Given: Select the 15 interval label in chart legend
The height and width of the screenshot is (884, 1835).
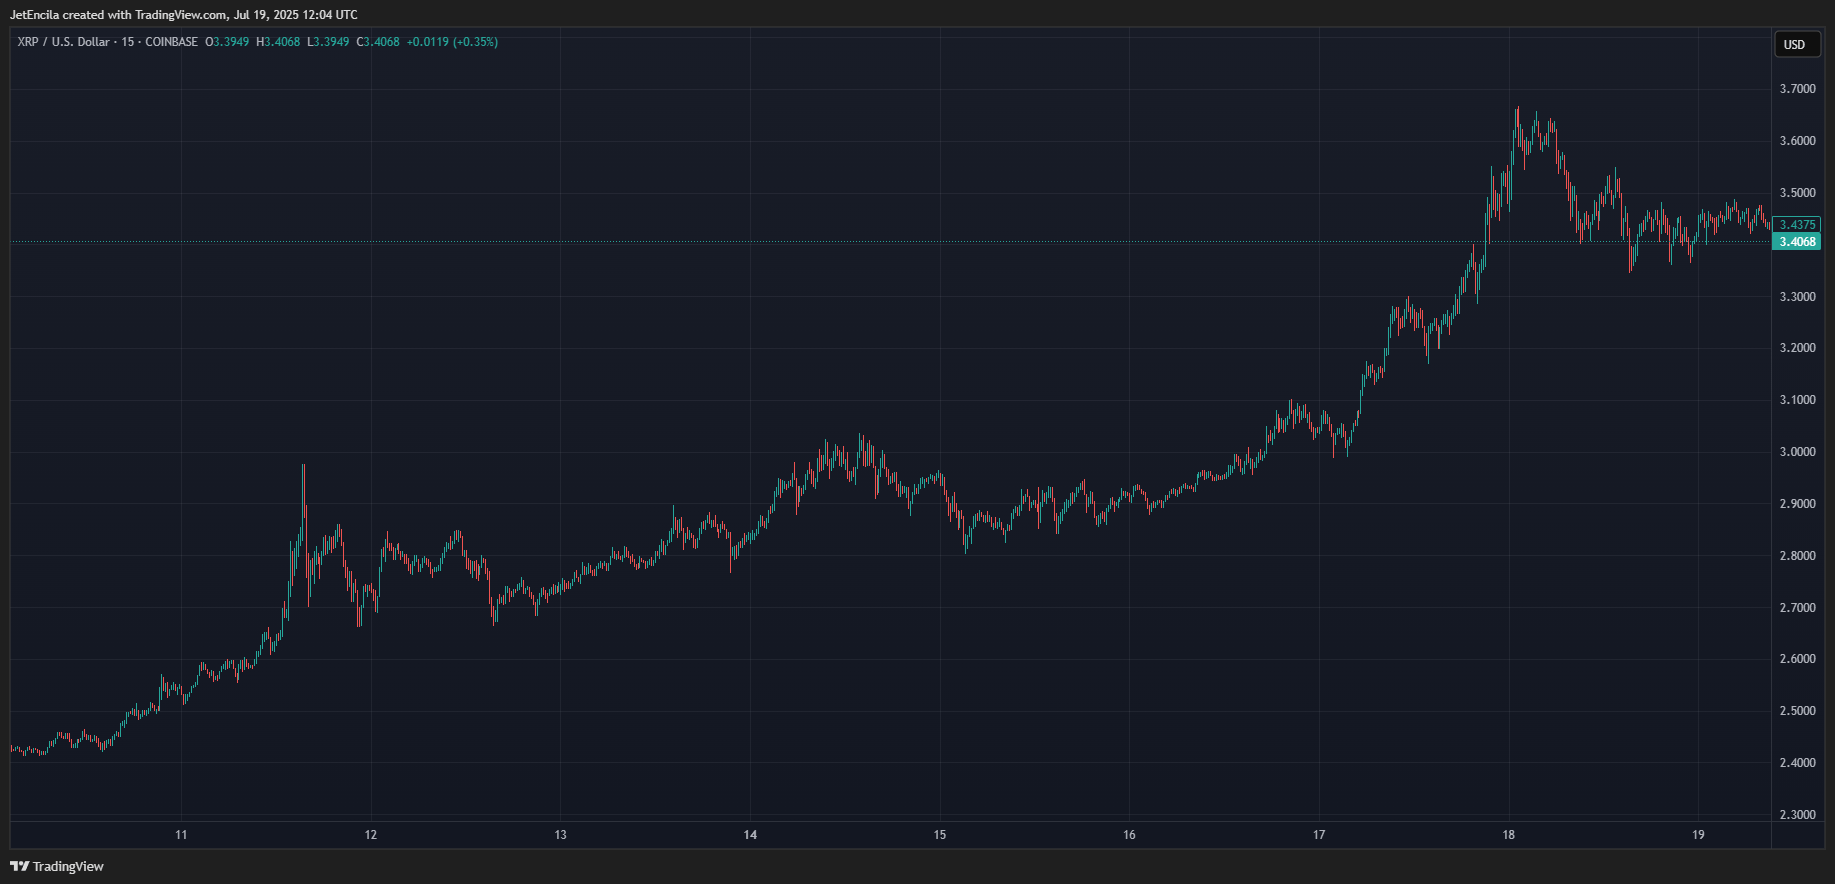Looking at the screenshot, I should click(x=128, y=42).
